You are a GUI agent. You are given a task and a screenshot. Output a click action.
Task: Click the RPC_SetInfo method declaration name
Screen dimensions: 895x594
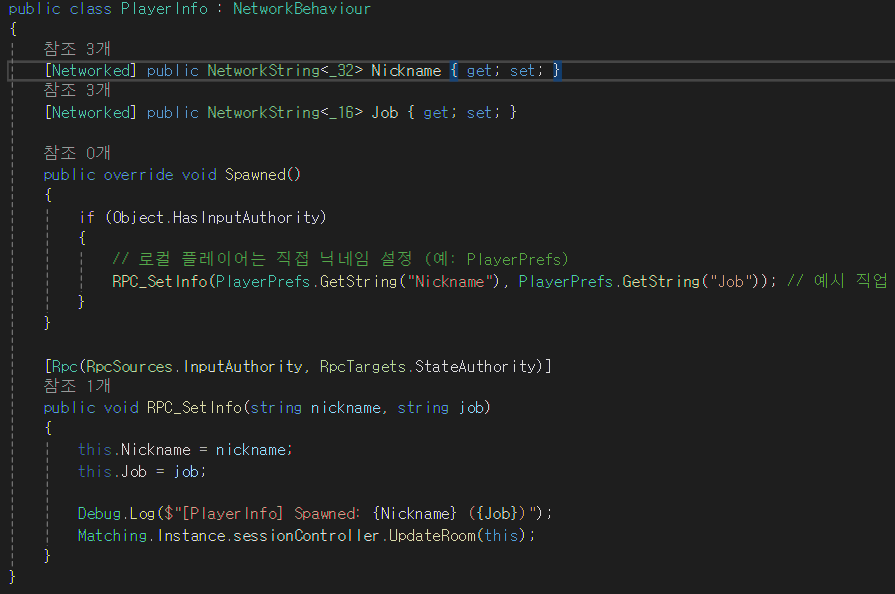click(x=195, y=407)
